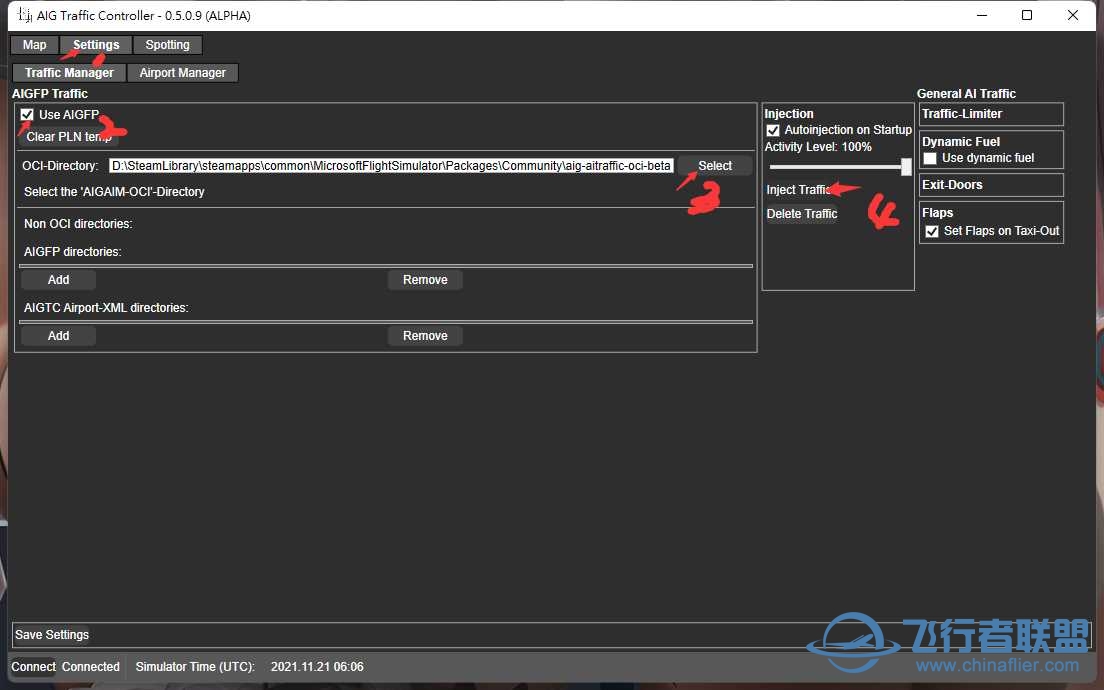Viewport: 1104px width, 690px height.
Task: Click the 'AIGFP Traffic' heading
Action: 50,94
